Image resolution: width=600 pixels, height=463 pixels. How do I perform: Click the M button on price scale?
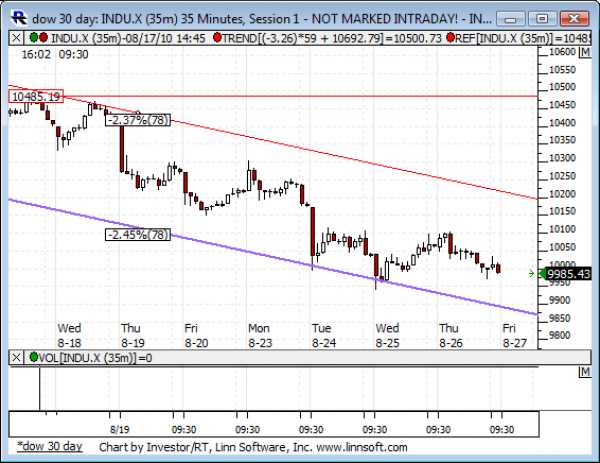585,52
